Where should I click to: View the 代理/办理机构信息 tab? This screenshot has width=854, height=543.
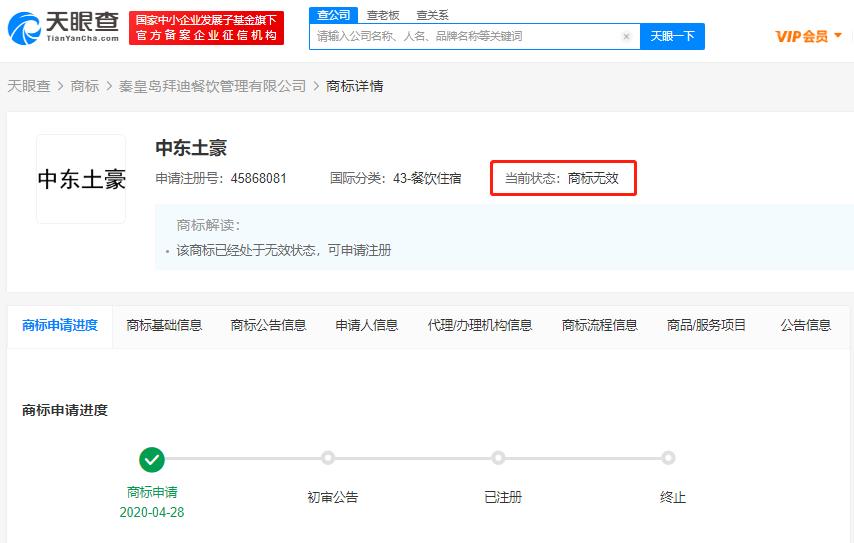(x=480, y=325)
